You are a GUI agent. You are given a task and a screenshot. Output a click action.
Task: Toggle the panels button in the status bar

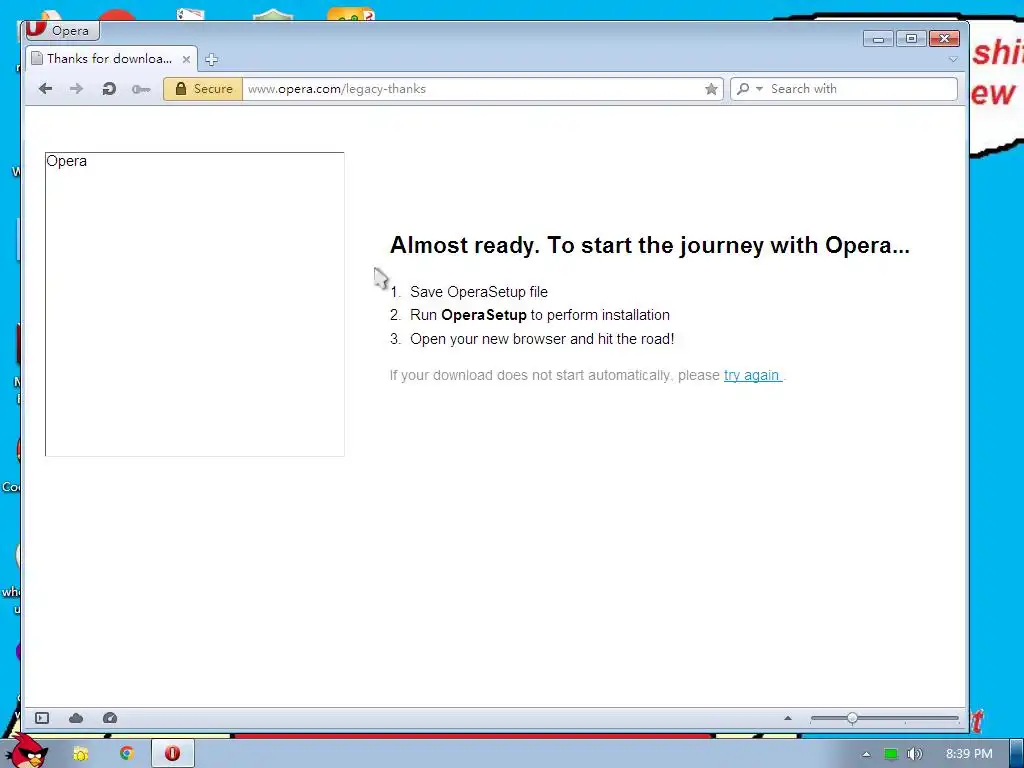coord(42,718)
